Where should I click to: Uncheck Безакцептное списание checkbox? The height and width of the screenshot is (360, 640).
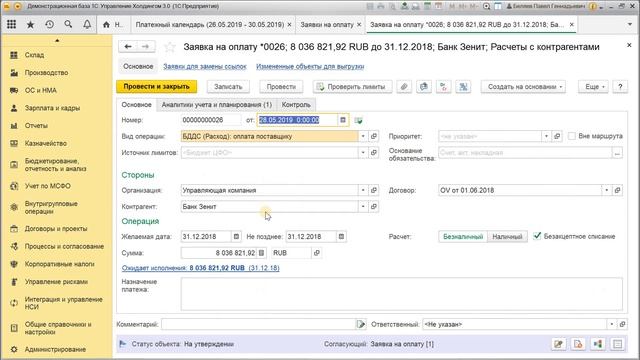coord(537,236)
